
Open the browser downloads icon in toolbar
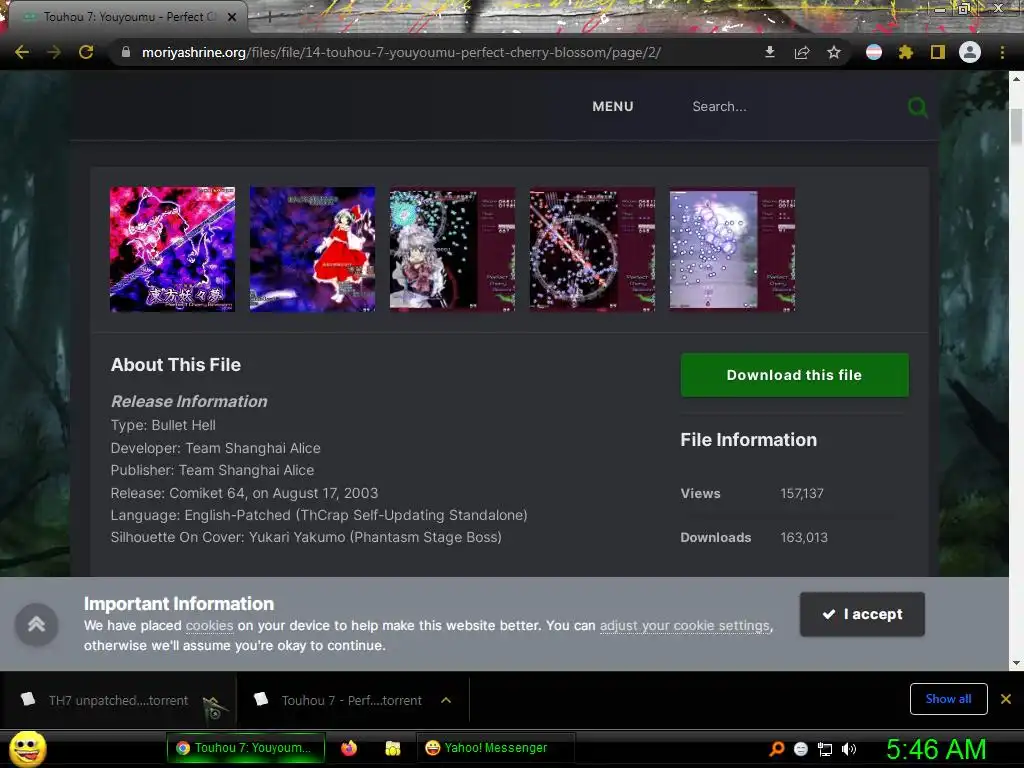click(770, 52)
